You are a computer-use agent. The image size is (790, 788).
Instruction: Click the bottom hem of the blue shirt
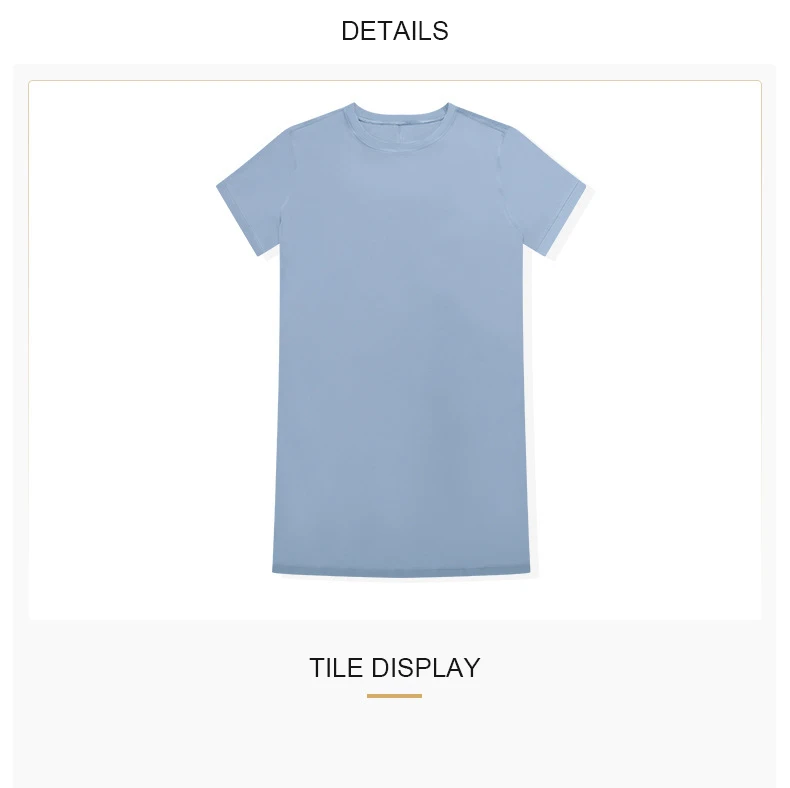coord(401,573)
